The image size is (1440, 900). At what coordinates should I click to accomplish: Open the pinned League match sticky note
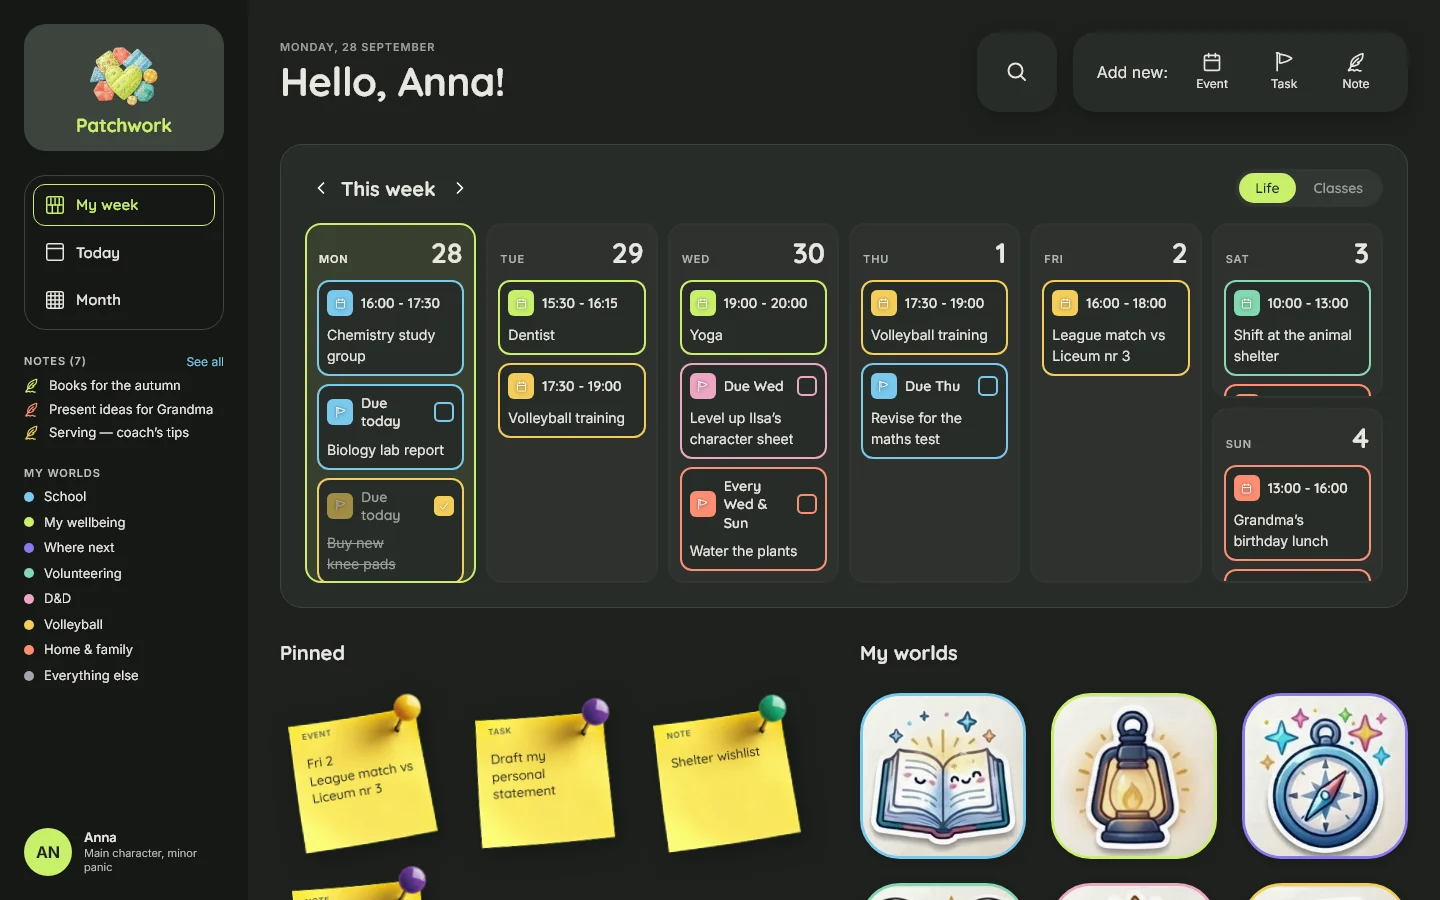click(362, 780)
